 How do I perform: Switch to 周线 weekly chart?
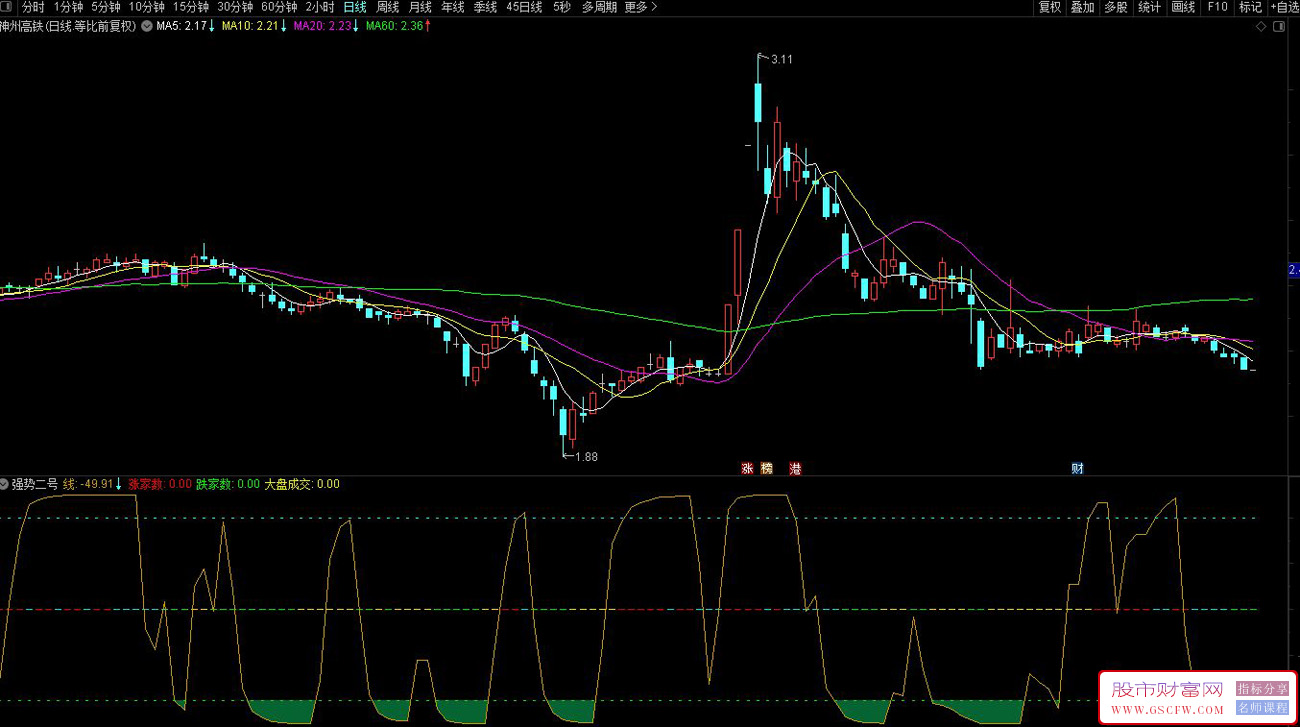(387, 7)
